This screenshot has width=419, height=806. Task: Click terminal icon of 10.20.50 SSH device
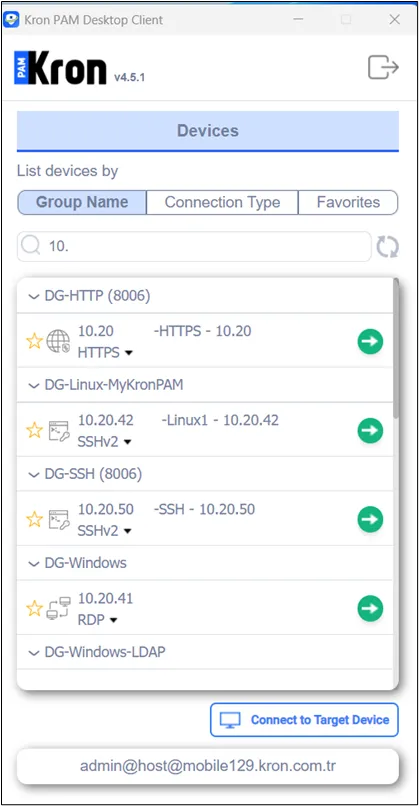click(59, 520)
